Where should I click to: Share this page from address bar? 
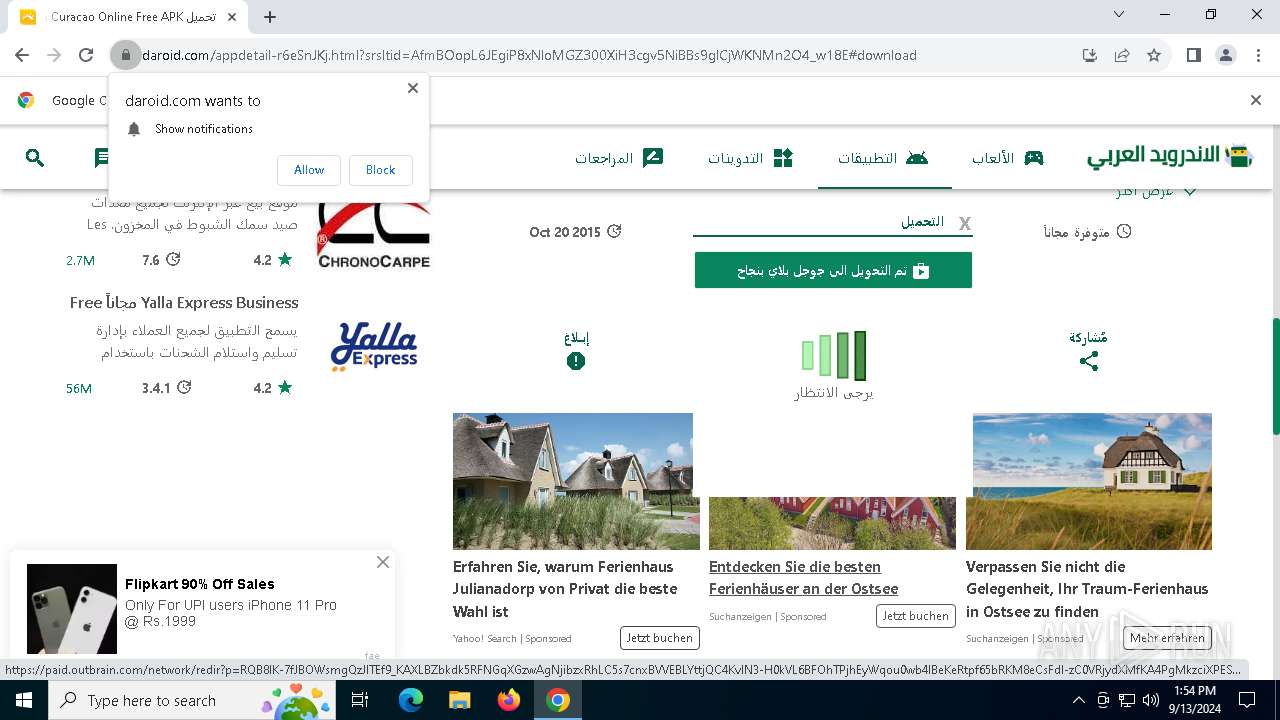pos(1122,55)
